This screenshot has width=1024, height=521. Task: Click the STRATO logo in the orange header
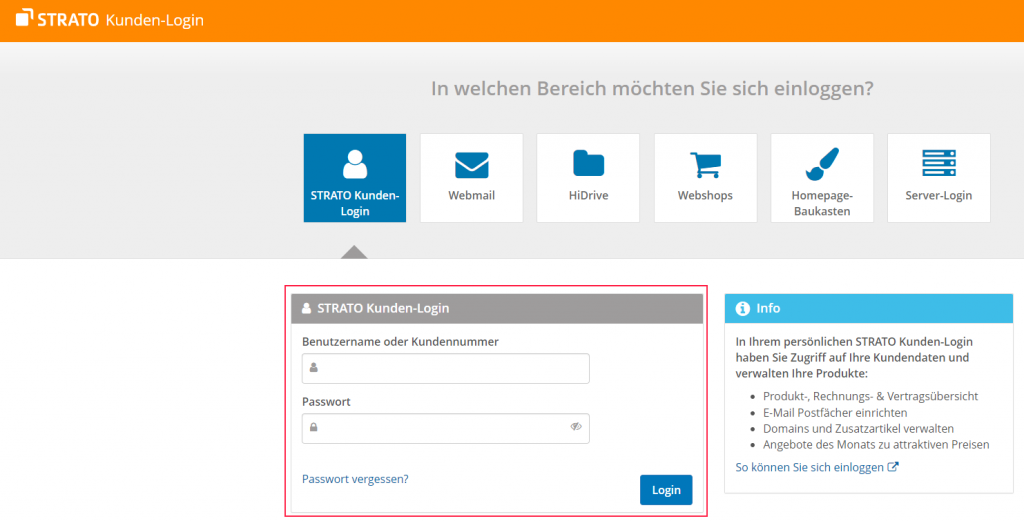57,20
